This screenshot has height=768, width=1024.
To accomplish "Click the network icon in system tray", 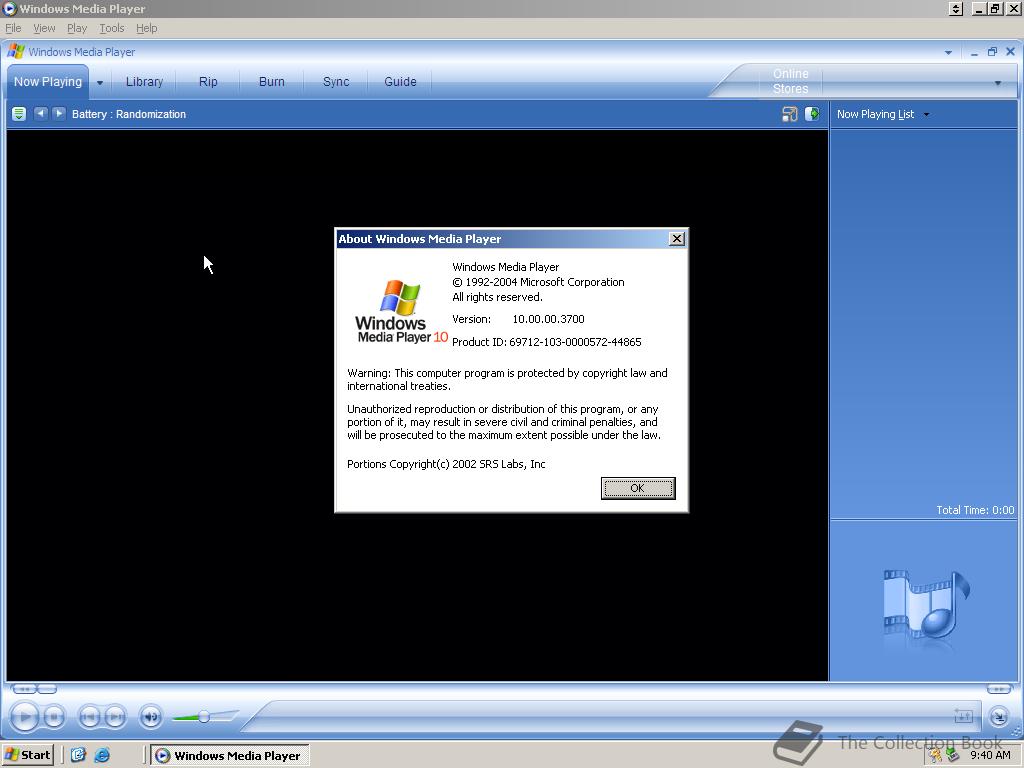I will click(x=953, y=756).
